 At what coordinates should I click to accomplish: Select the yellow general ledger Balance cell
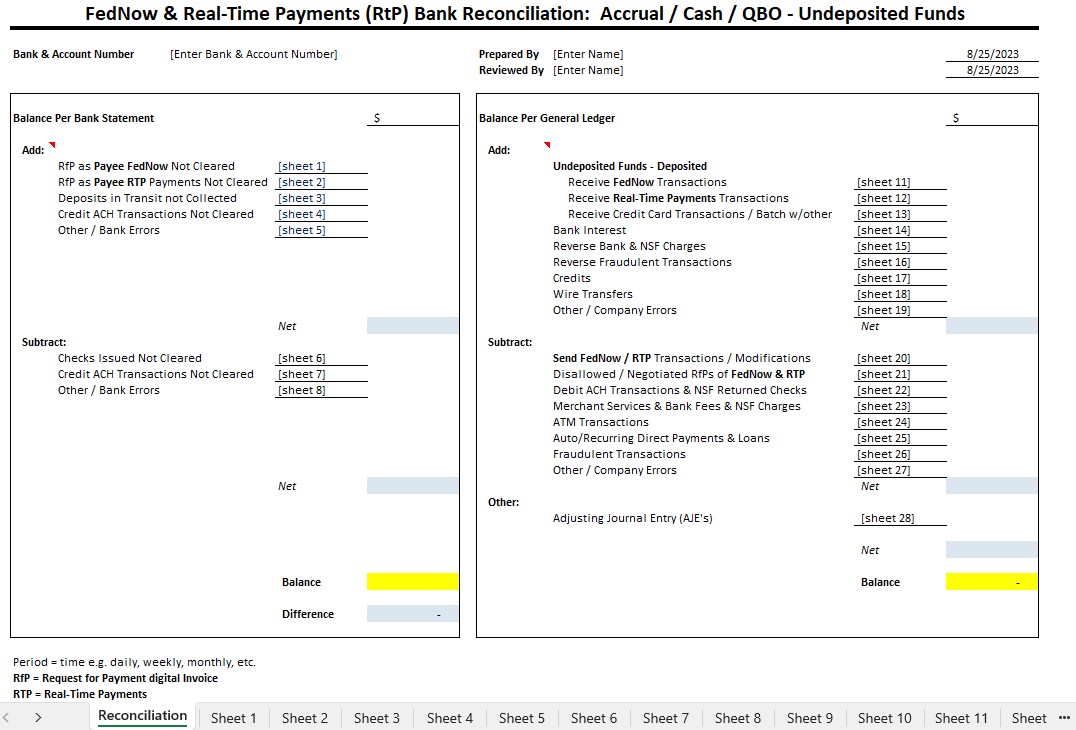coord(992,582)
